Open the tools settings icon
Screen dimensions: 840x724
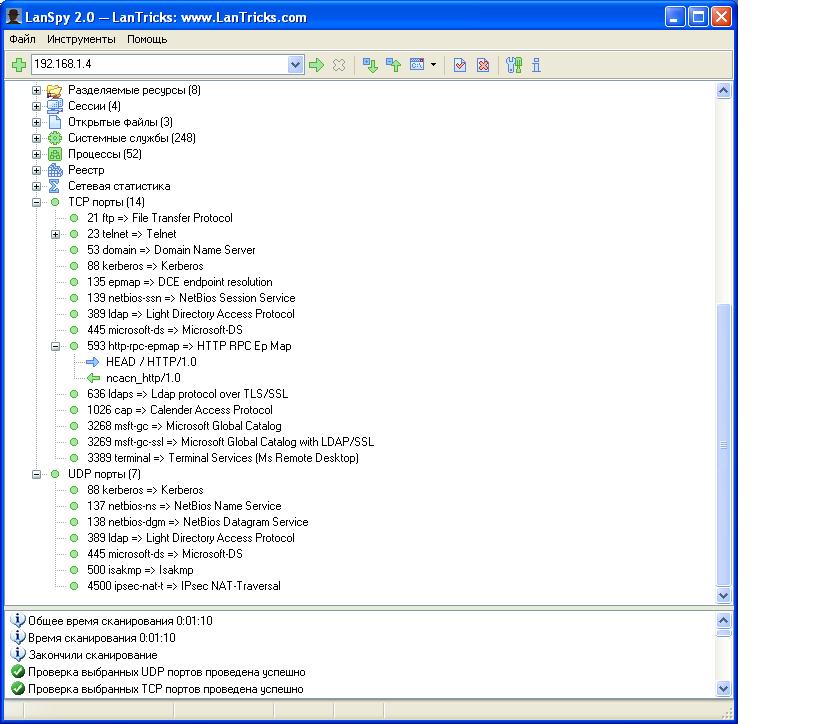(x=514, y=65)
